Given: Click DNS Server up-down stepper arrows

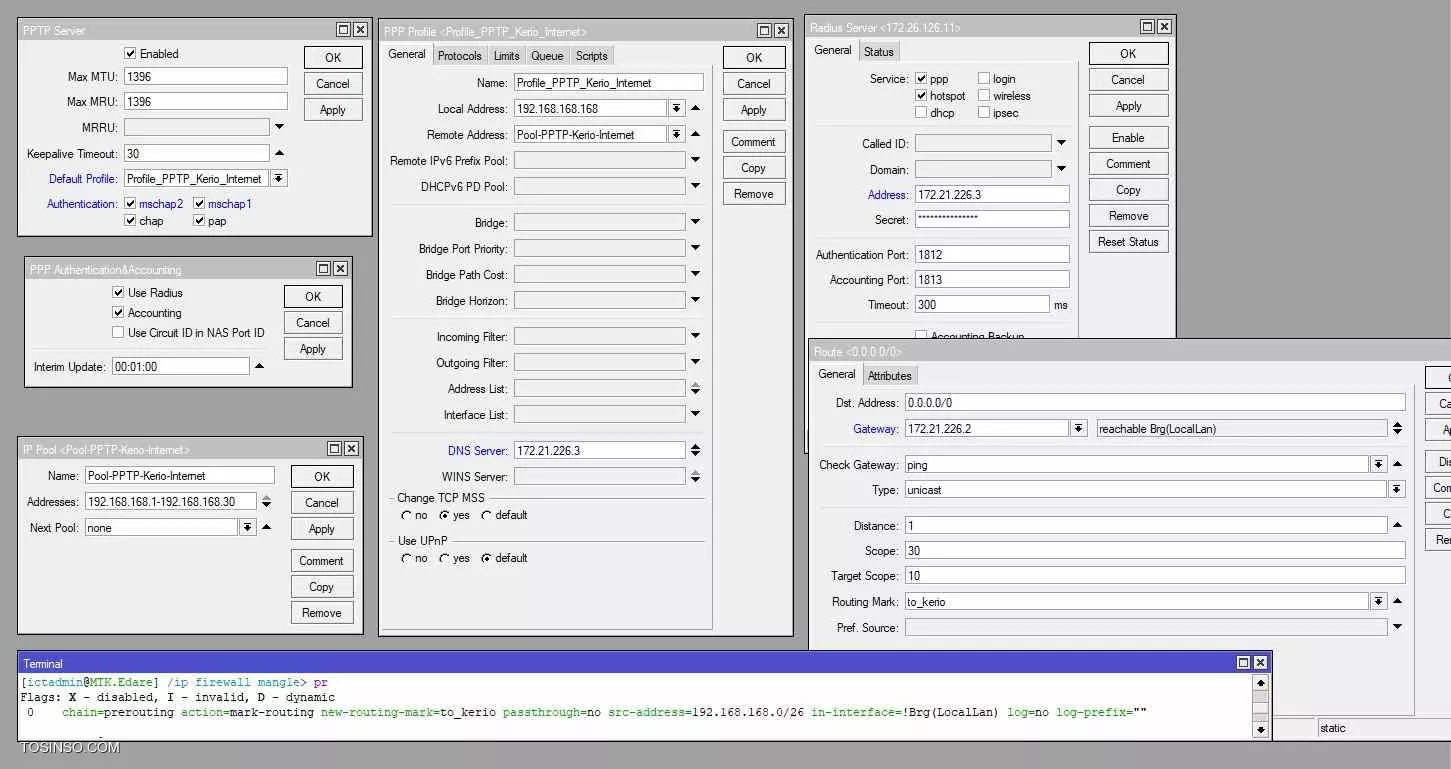Looking at the screenshot, I should (696, 450).
